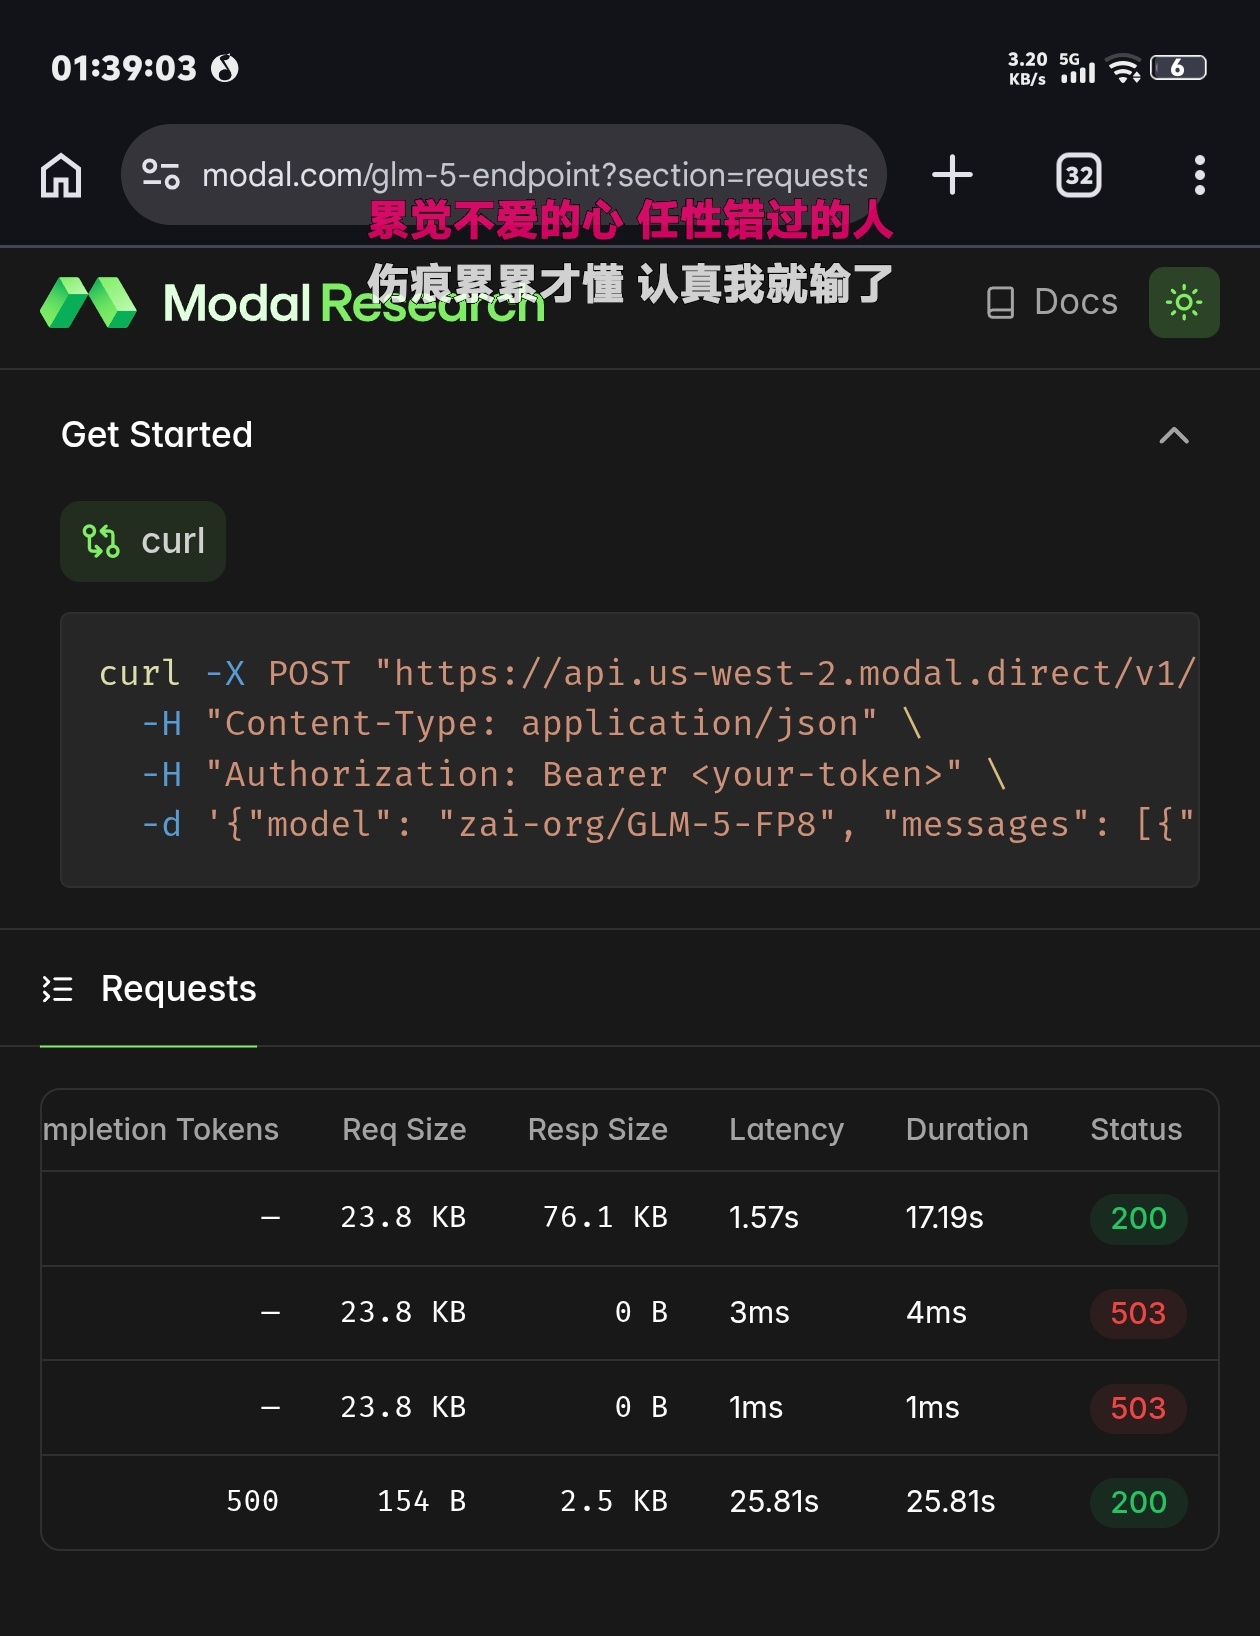Open site settings icon in address bar
Screen dimensions: 1260x1636
[x=161, y=175]
